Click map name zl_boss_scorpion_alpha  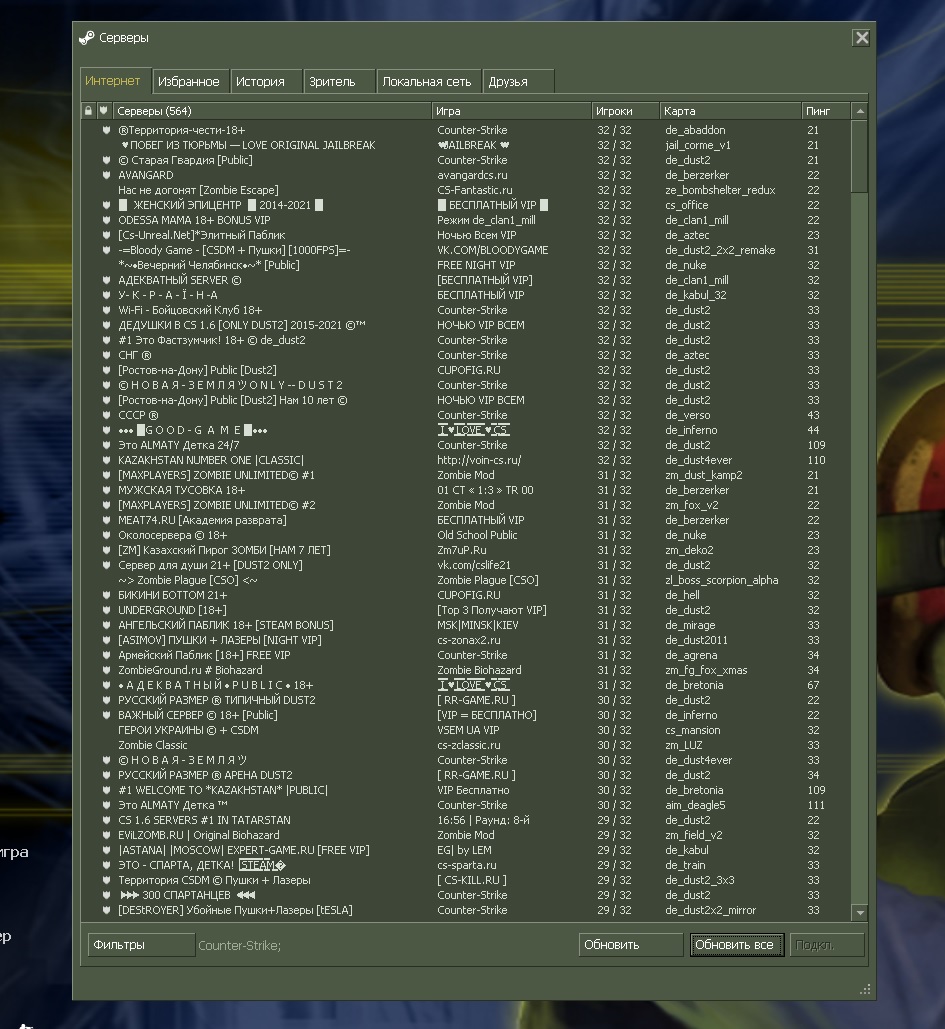coord(722,580)
